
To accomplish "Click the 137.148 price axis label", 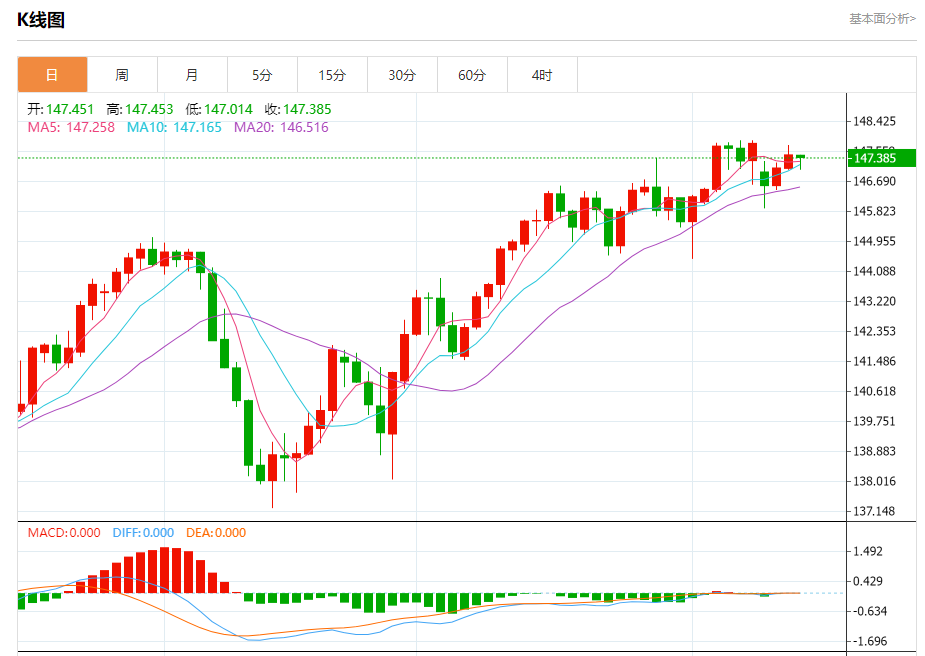I will (x=874, y=511).
